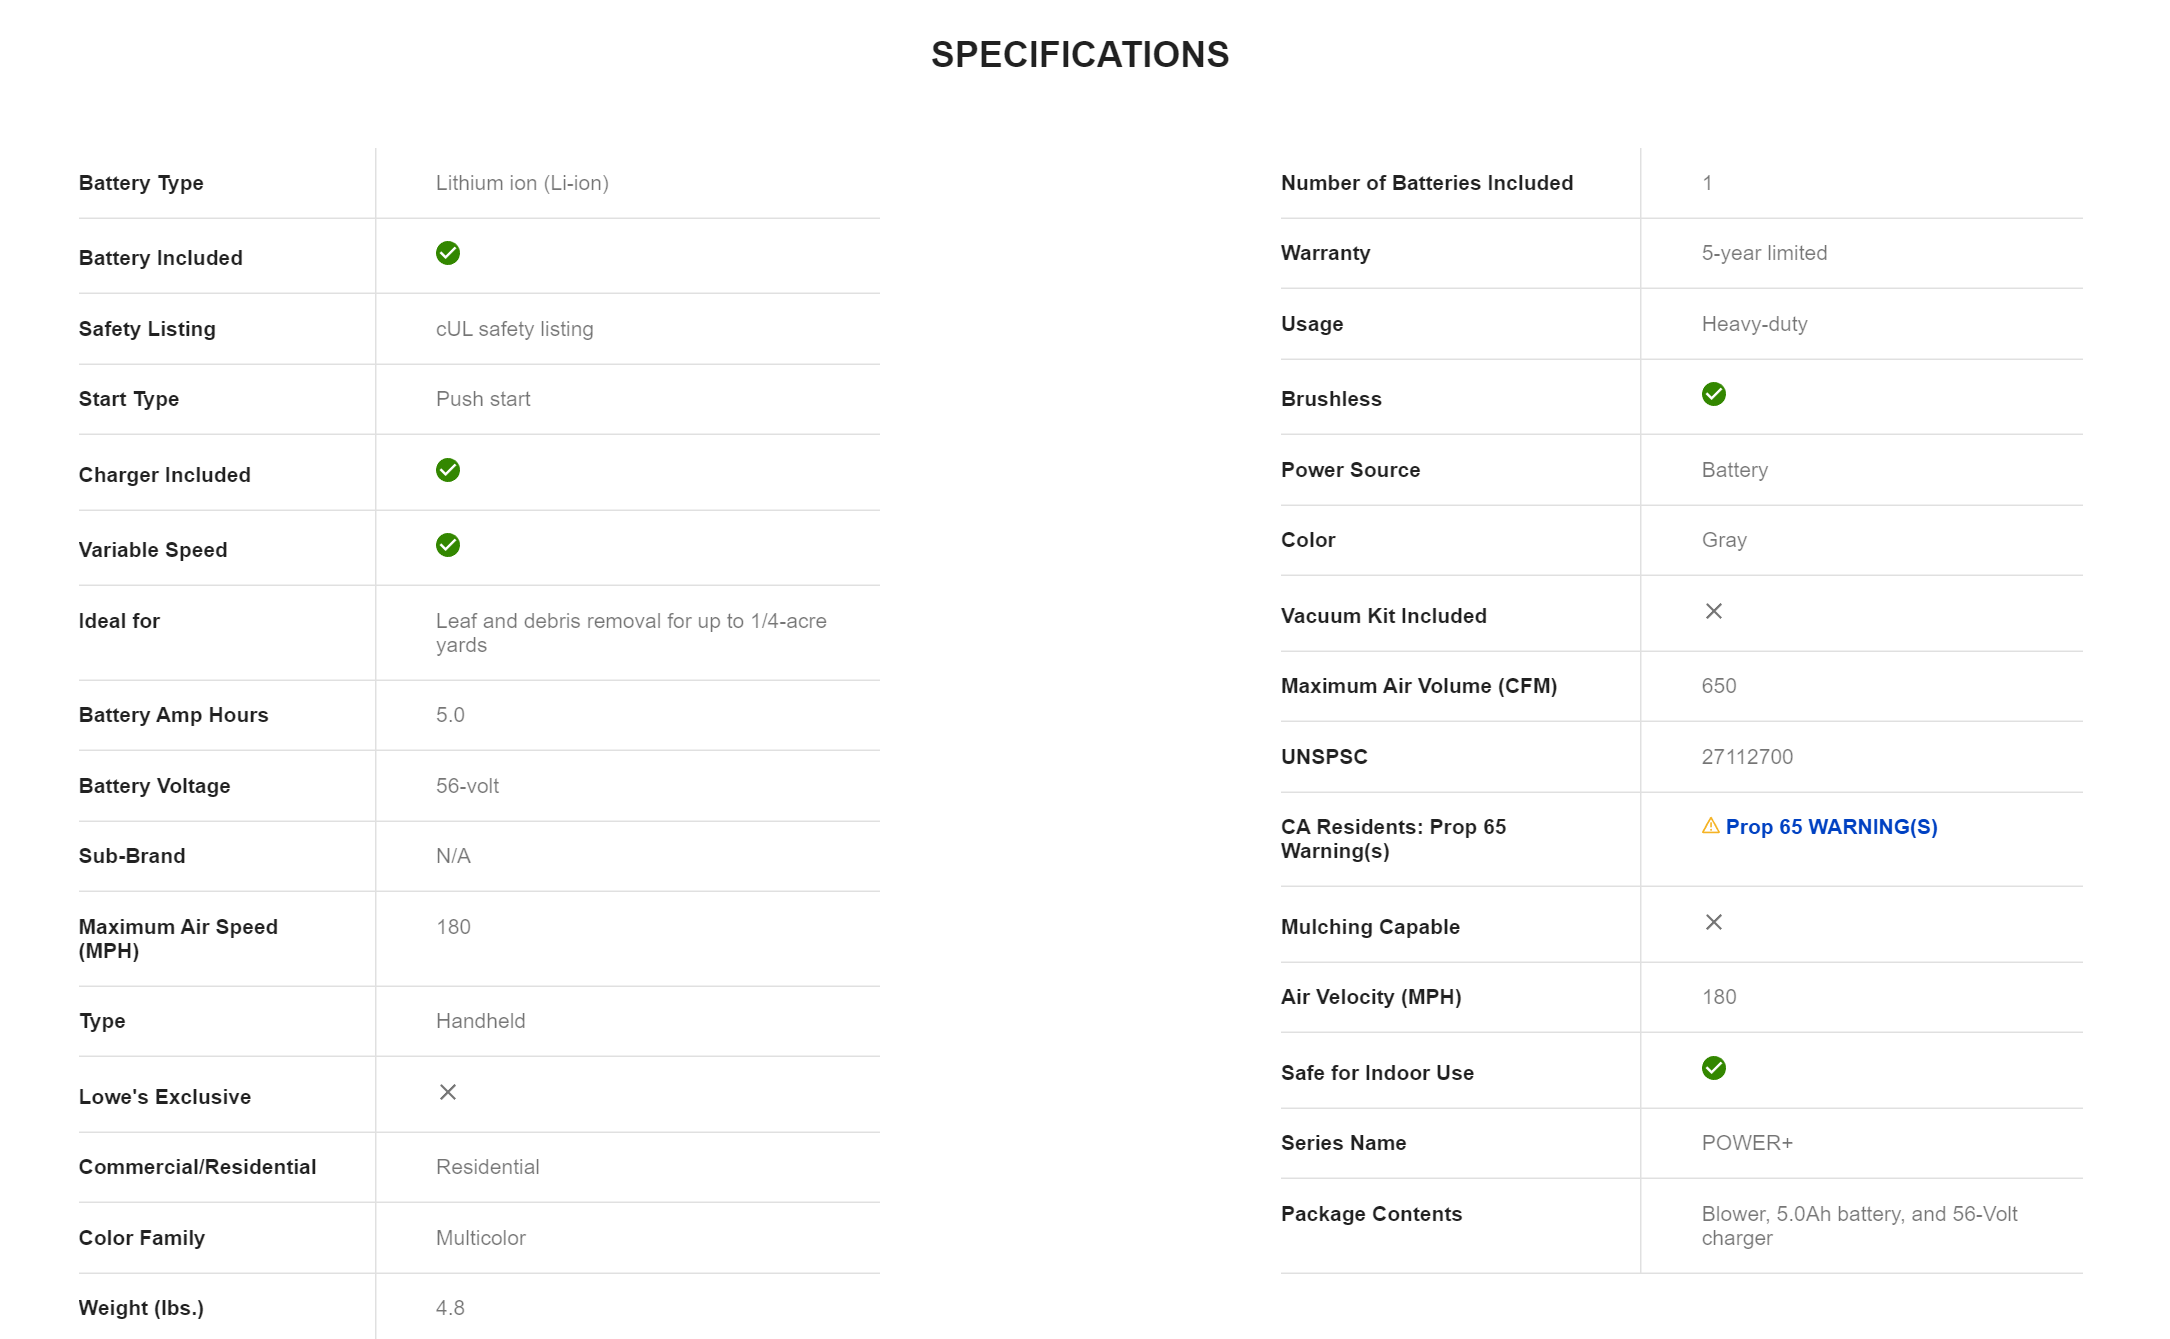Click the POWER+ series name value
The height and width of the screenshot is (1339, 2170).
coord(1747,1143)
